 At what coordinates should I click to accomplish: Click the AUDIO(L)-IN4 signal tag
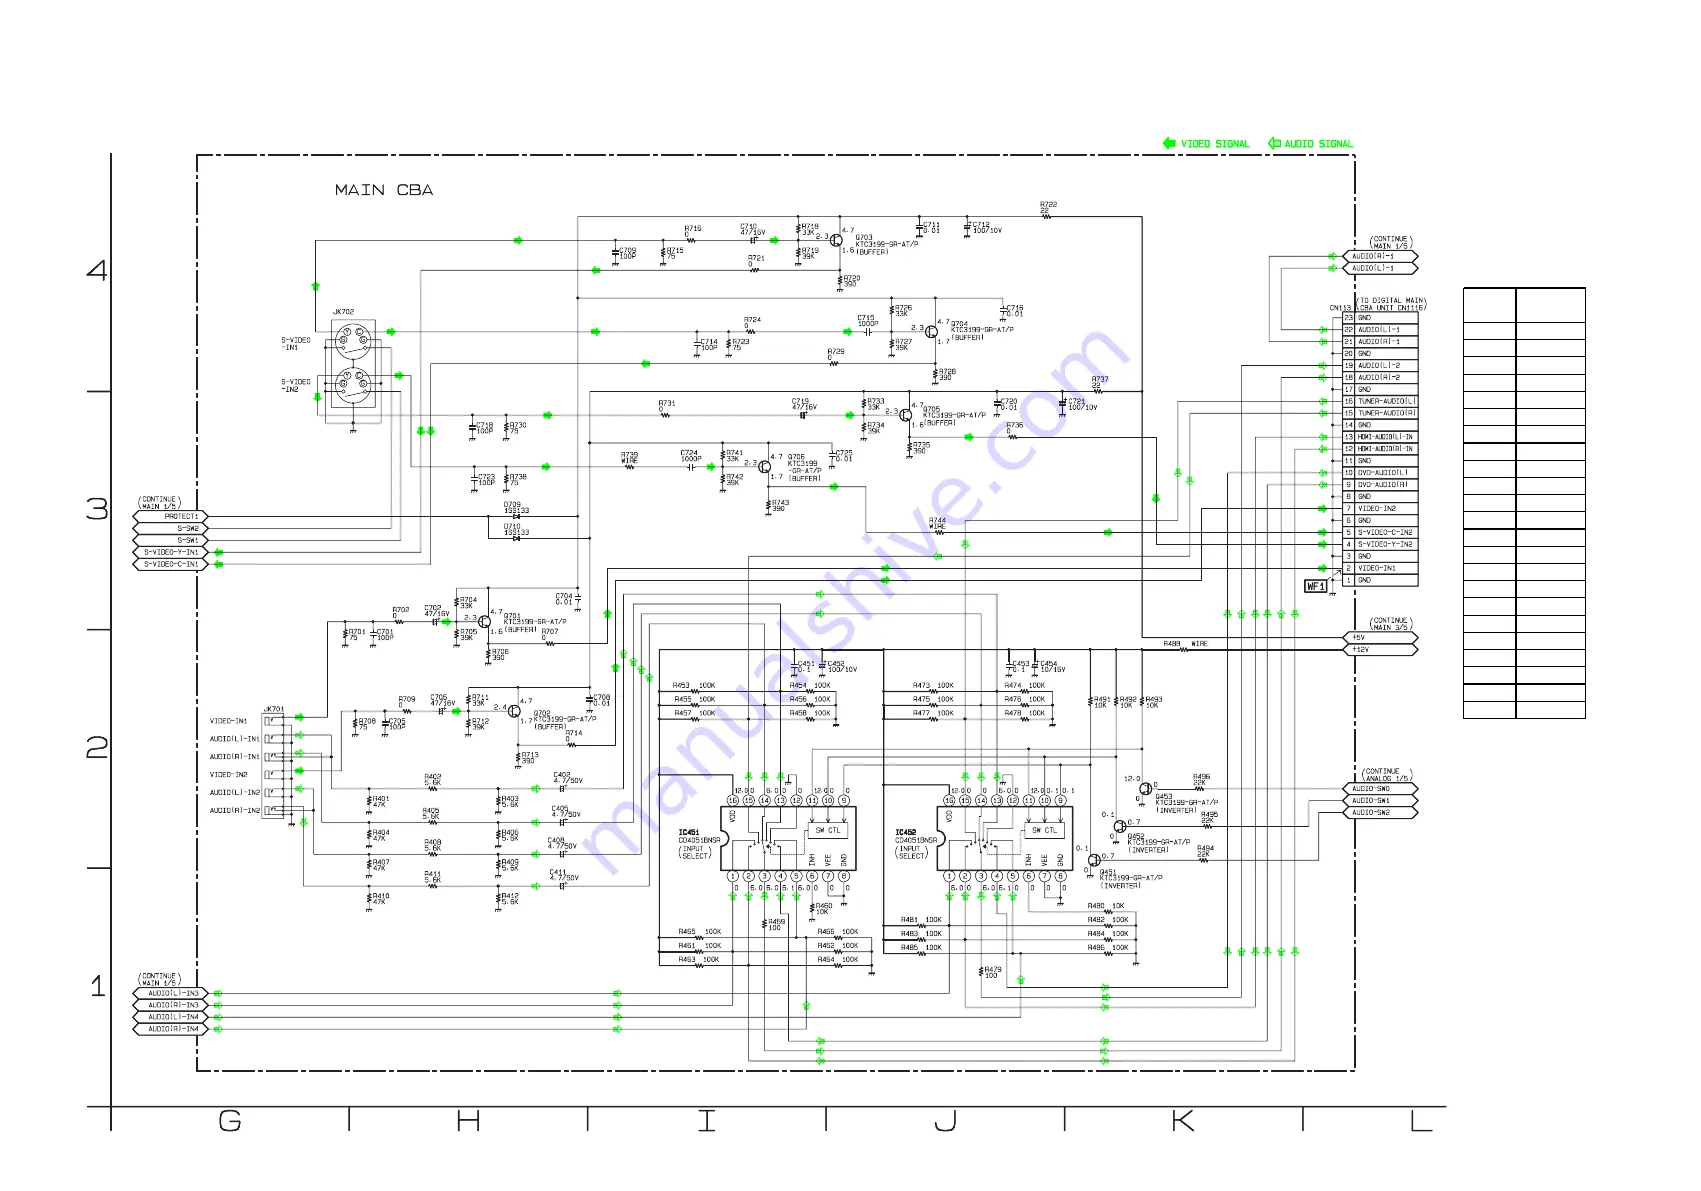[x=170, y=1017]
